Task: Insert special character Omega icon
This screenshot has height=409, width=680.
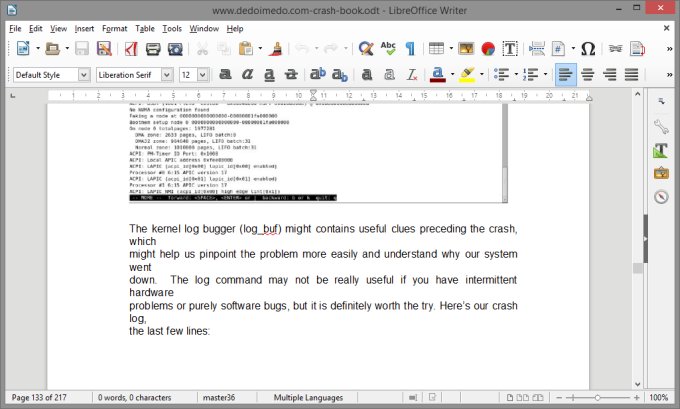Action: [588, 49]
